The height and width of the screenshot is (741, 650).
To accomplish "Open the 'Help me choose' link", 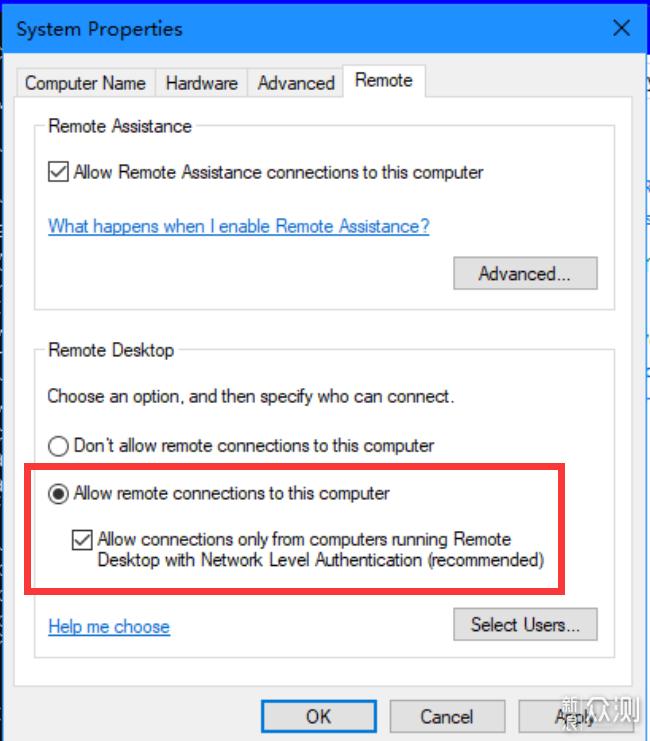I will click(x=109, y=627).
